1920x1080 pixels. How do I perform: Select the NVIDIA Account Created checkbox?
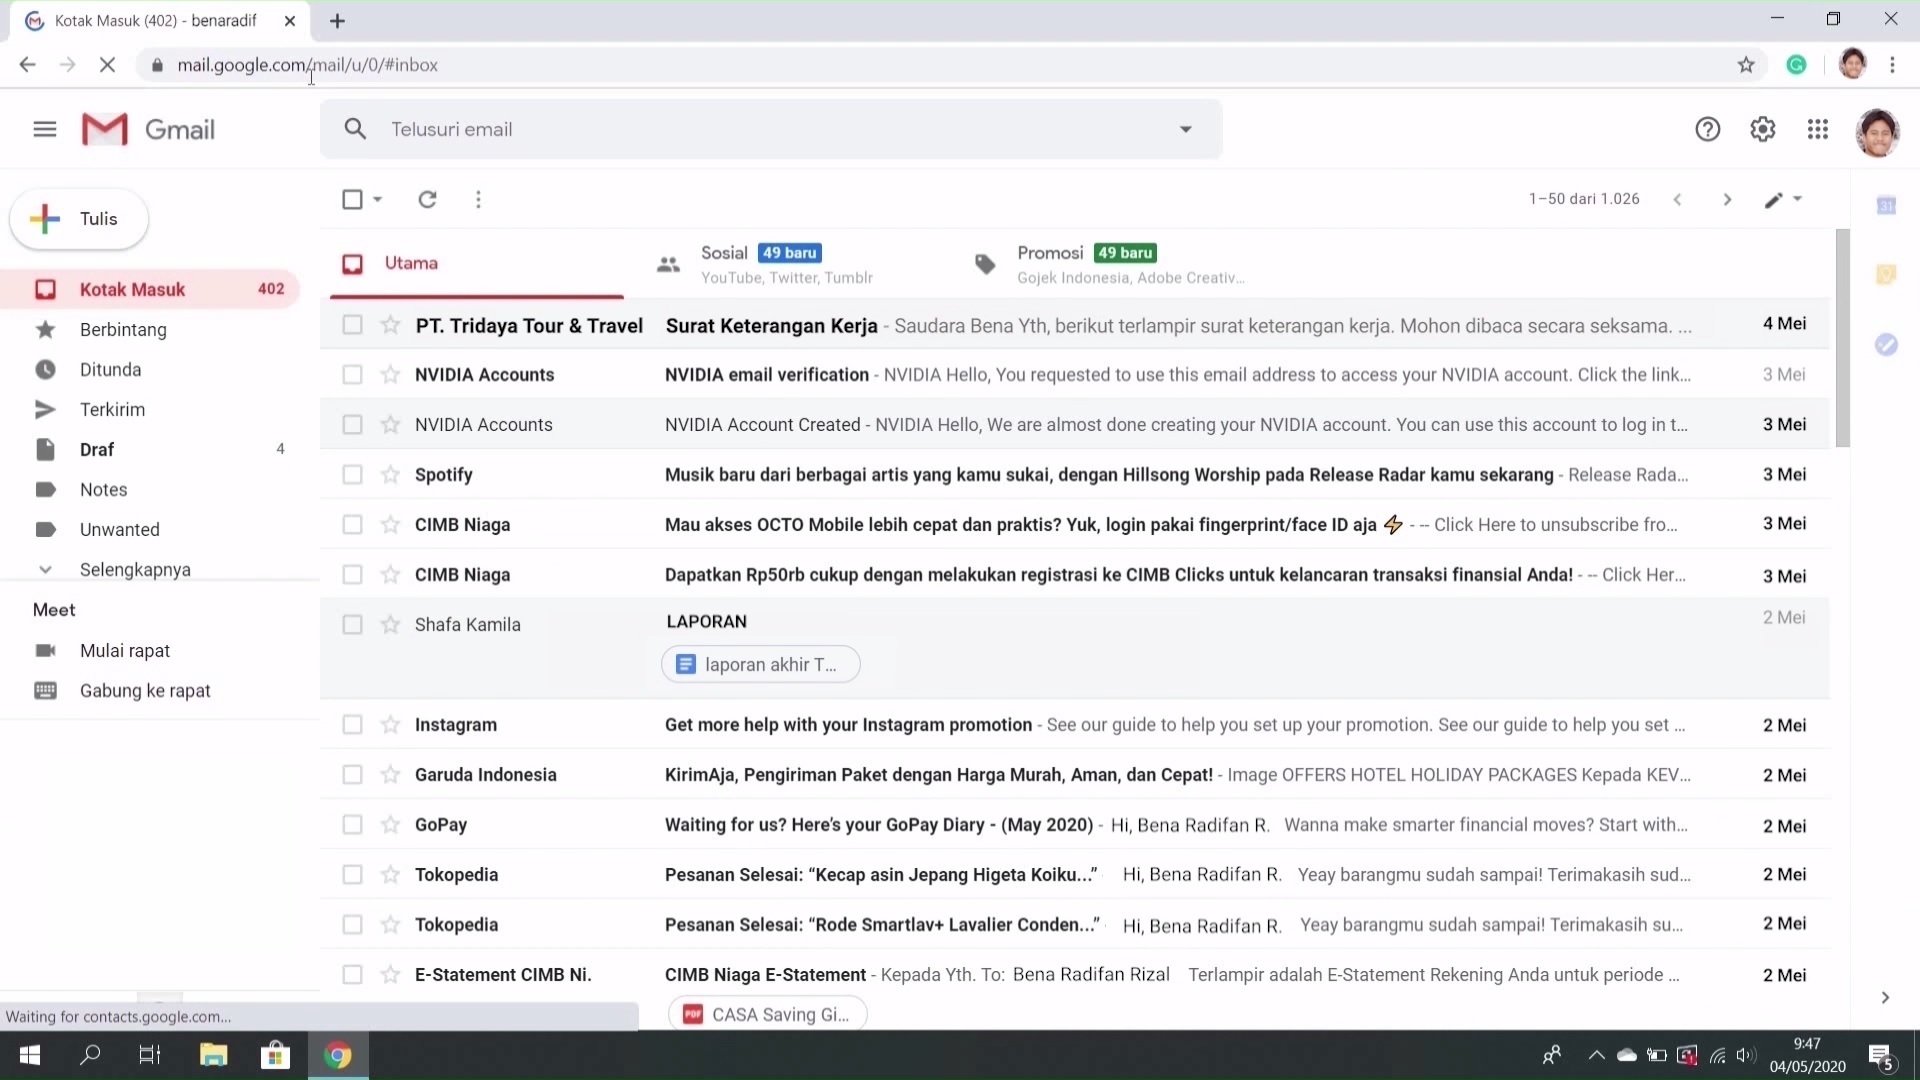352,425
